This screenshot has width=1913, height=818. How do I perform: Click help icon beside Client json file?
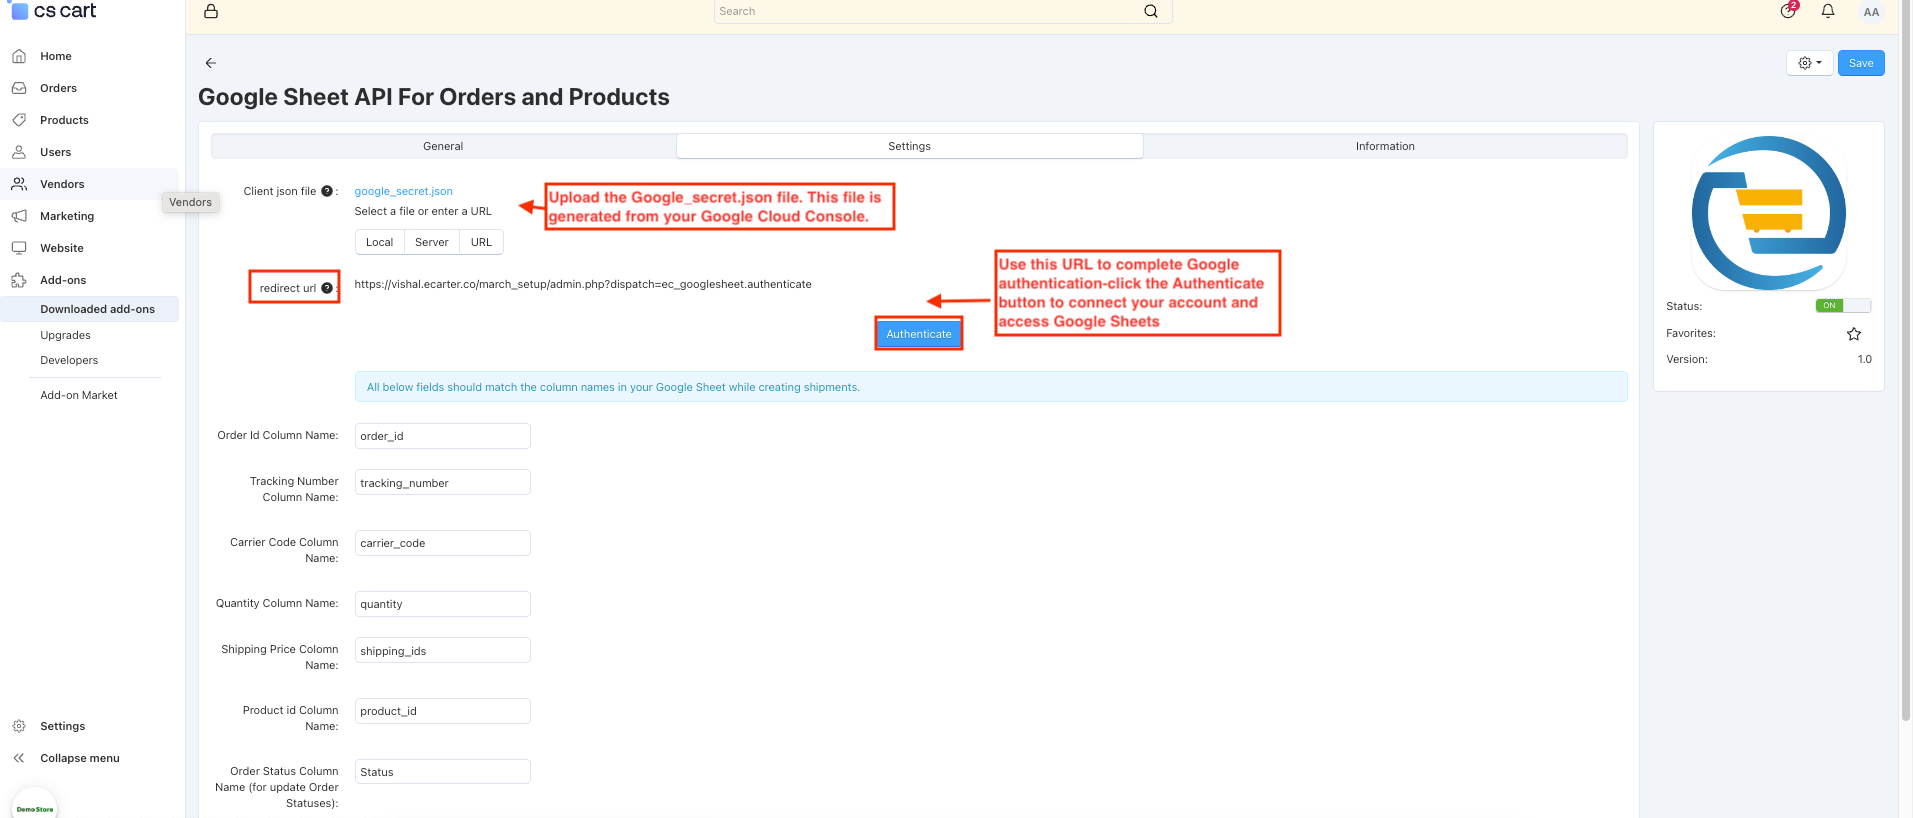click(x=327, y=191)
